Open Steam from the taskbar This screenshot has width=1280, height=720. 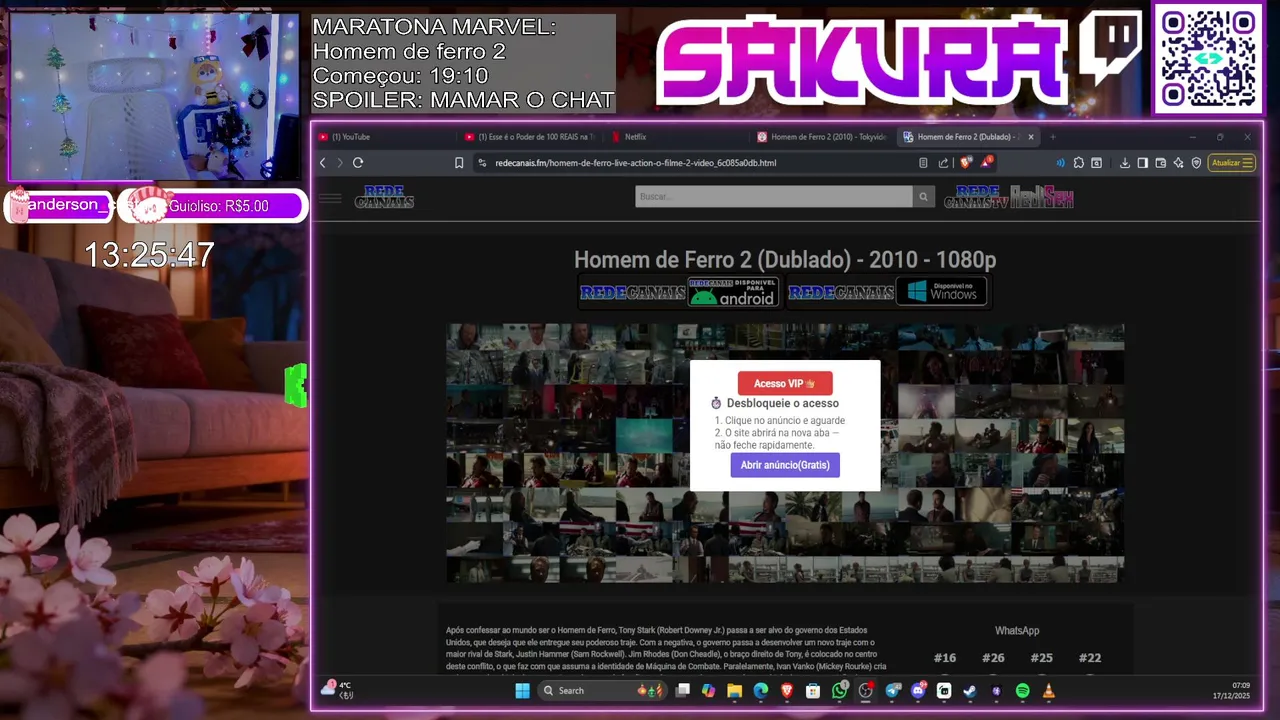(970, 691)
